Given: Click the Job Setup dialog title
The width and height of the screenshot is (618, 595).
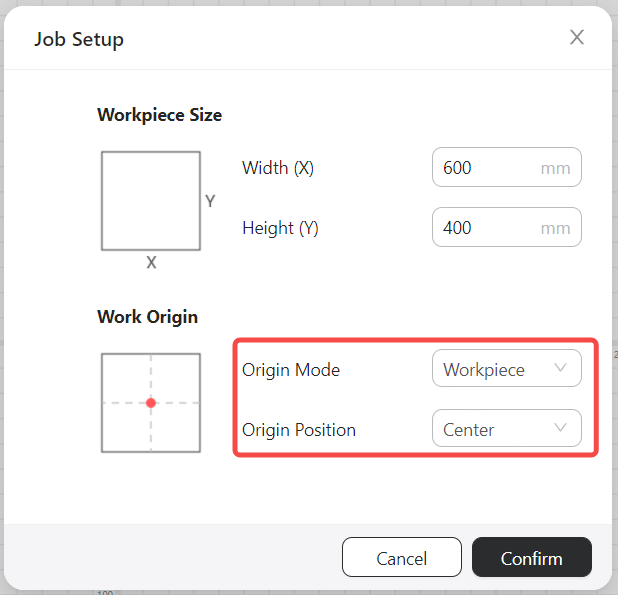Looking at the screenshot, I should tap(79, 39).
